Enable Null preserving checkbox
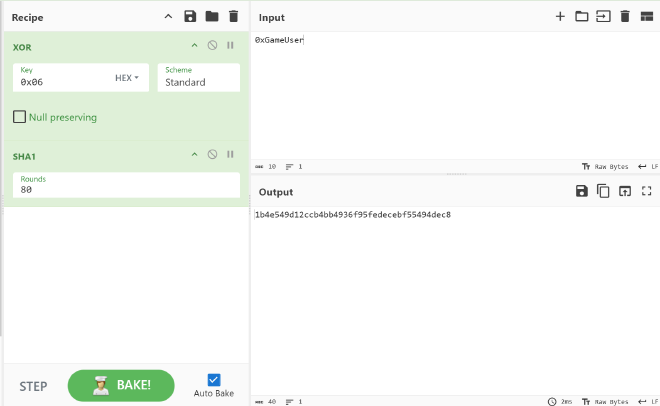Viewport: 660px width, 406px height. click(x=19, y=117)
